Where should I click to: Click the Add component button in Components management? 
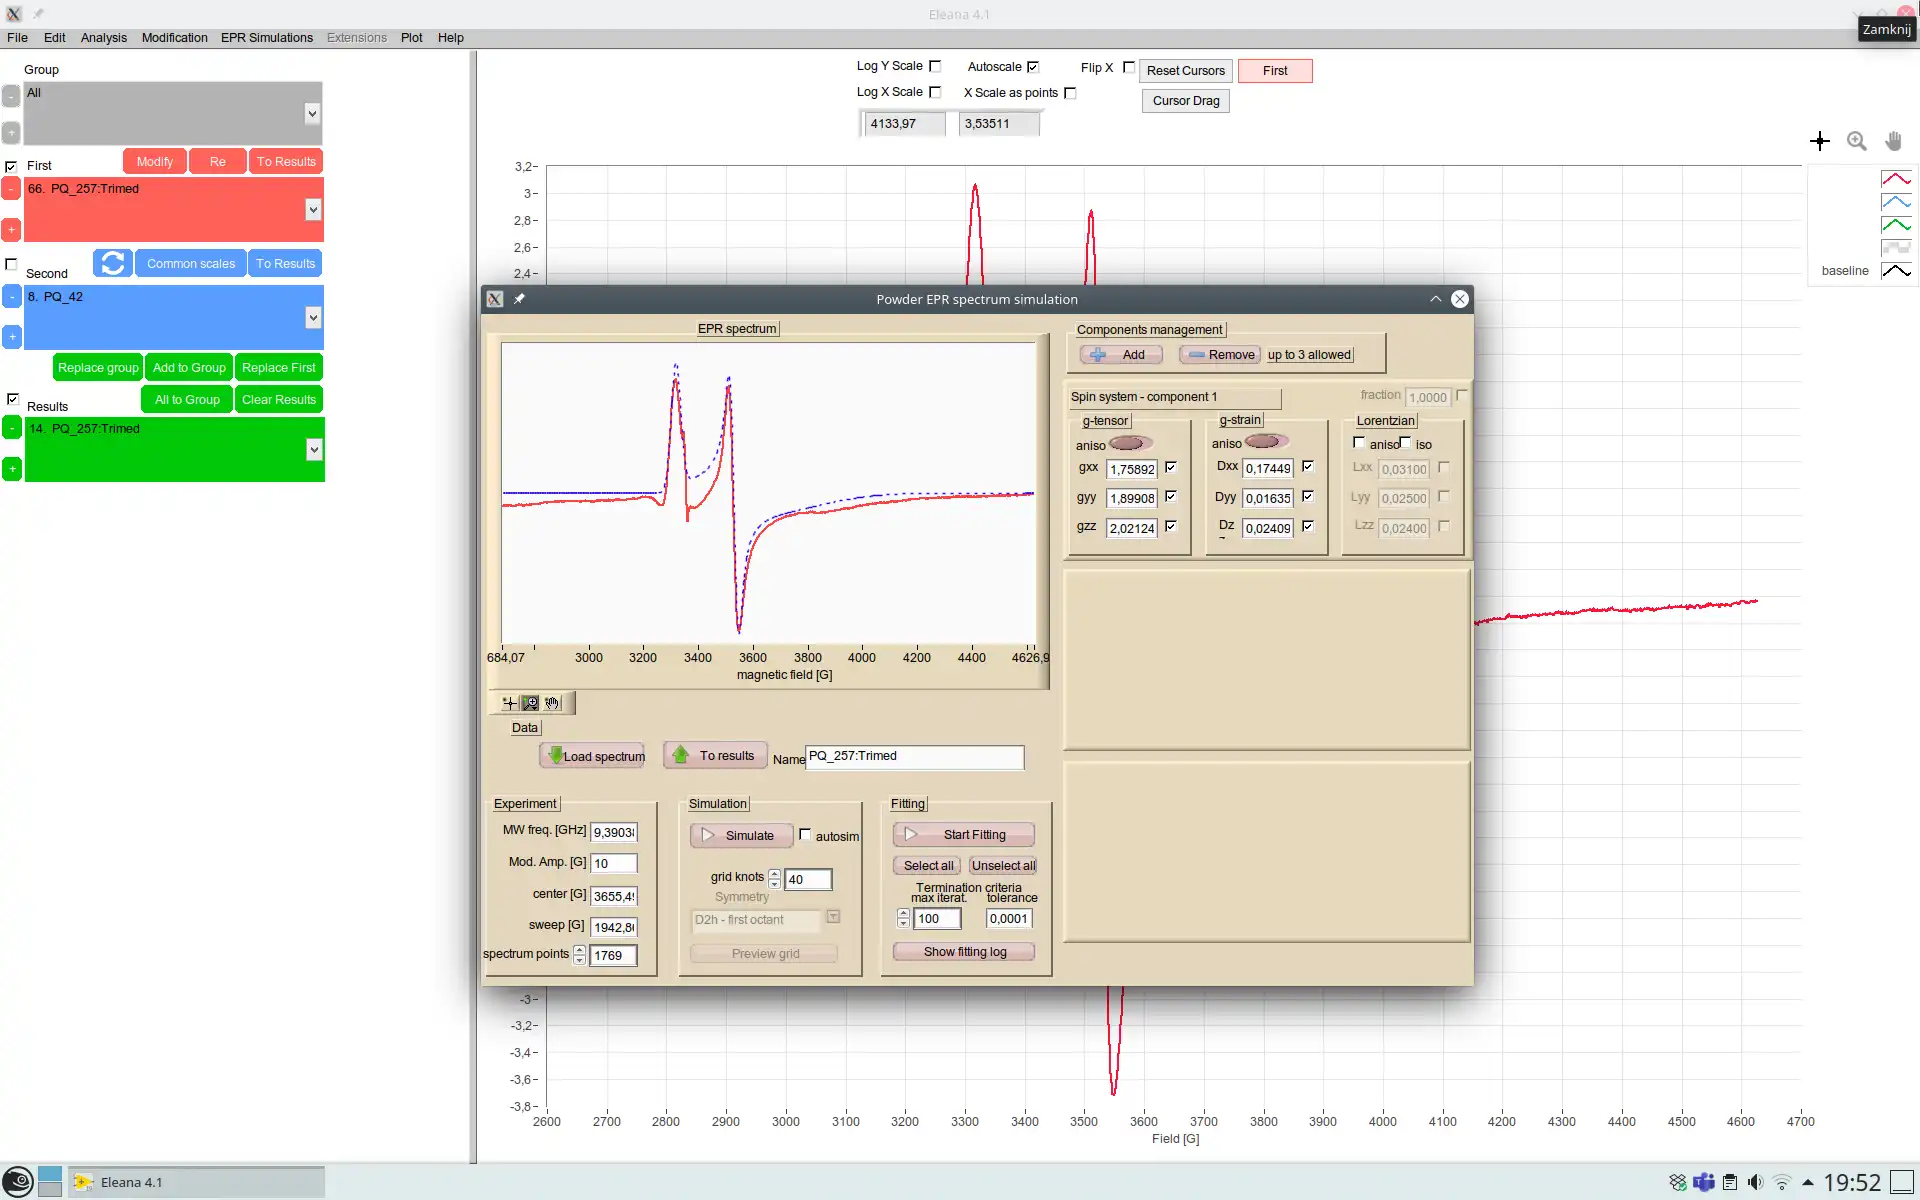coord(1120,354)
